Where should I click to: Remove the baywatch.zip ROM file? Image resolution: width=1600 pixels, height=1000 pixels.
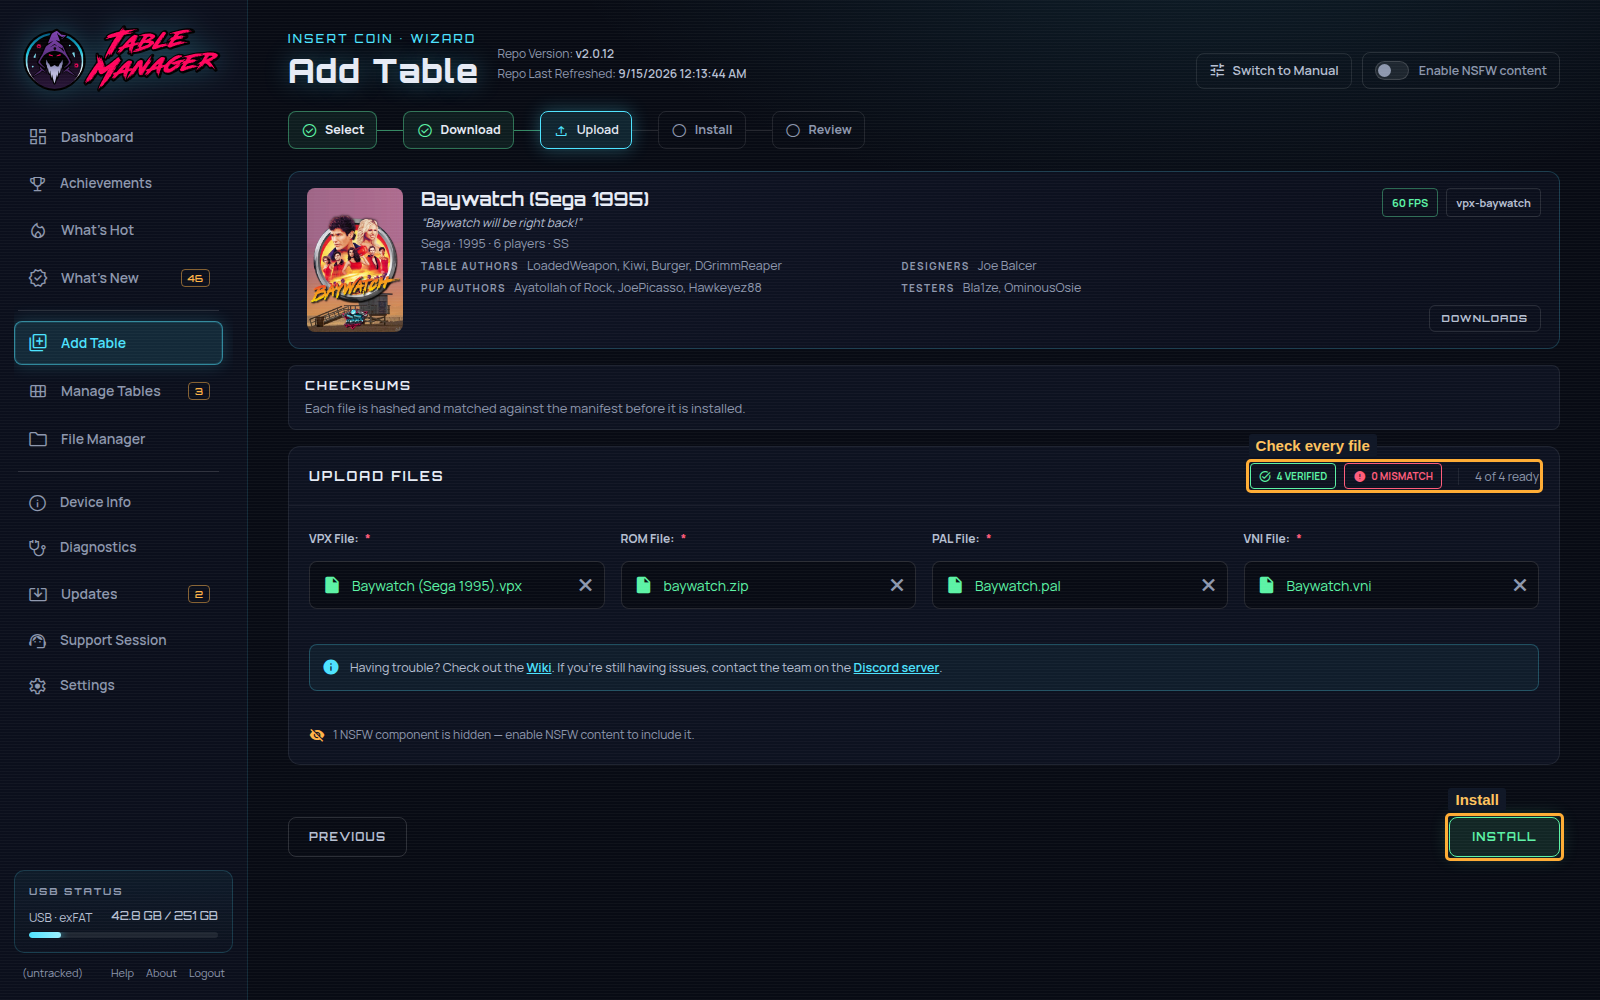(897, 585)
